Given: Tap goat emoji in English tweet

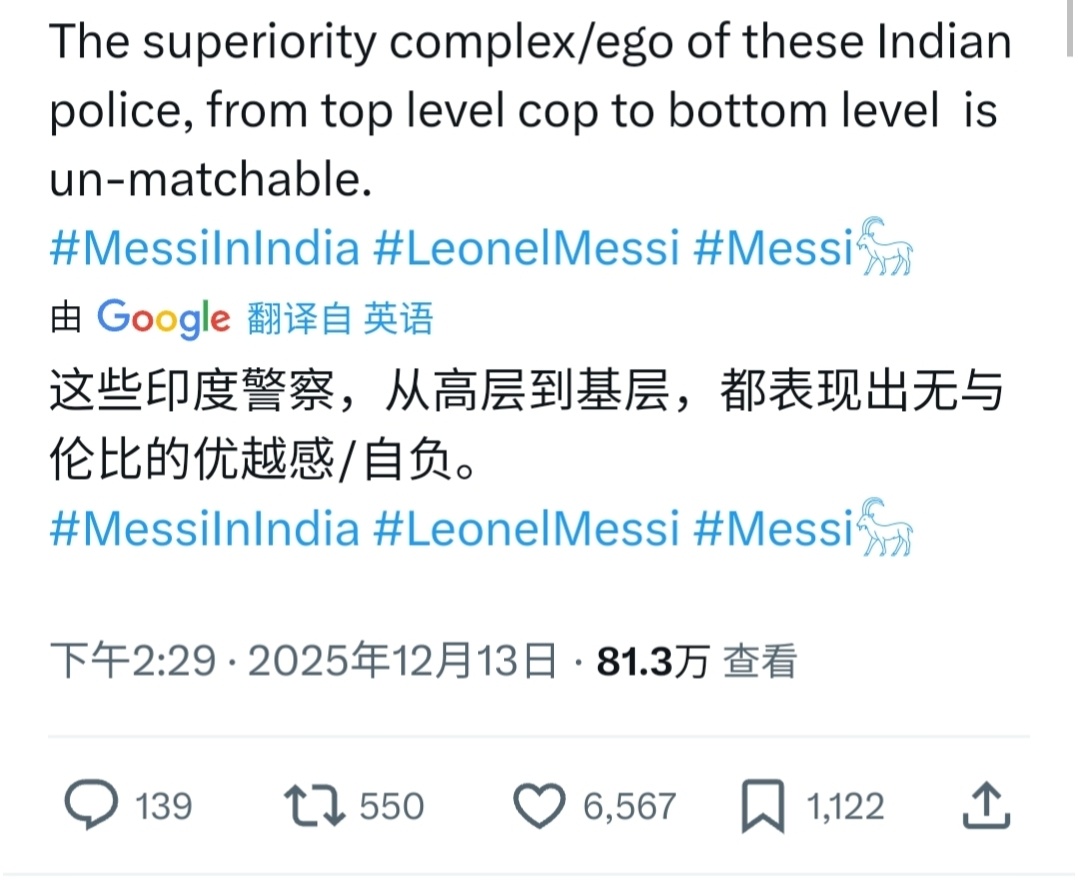Looking at the screenshot, I should pos(885,248).
